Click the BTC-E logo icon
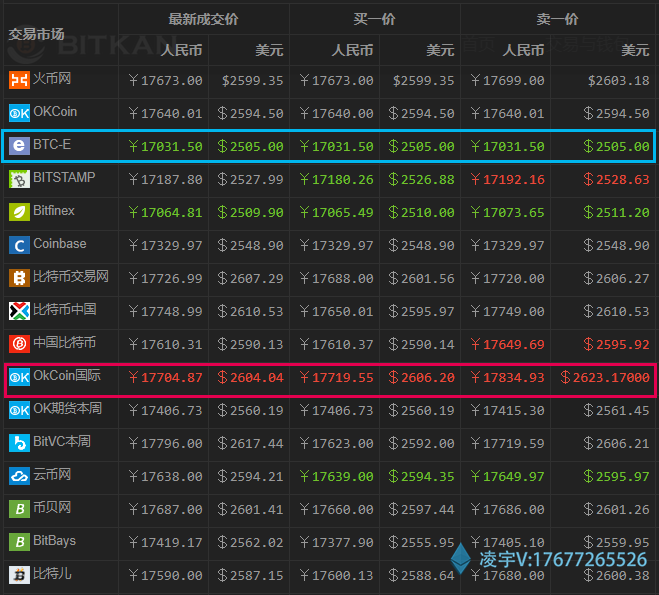Viewport: 659px width, 595px height. tap(19, 146)
